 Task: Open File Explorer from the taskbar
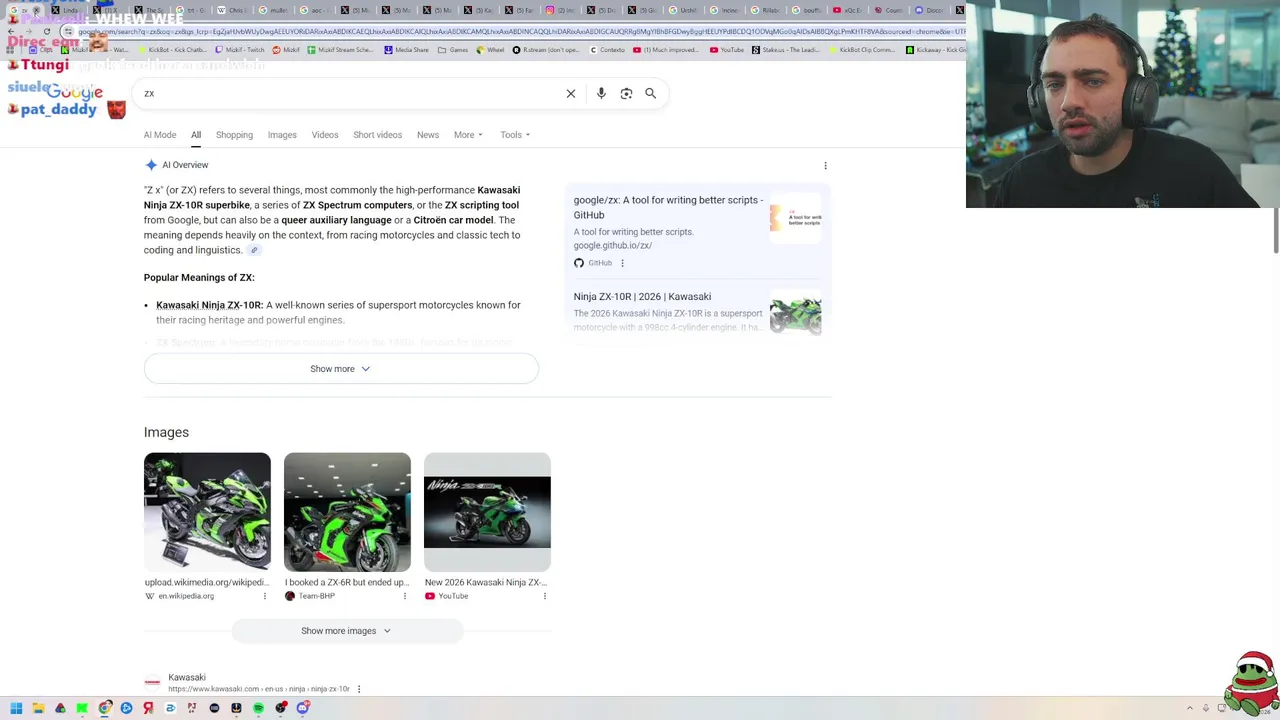pyautogui.click(x=38, y=708)
